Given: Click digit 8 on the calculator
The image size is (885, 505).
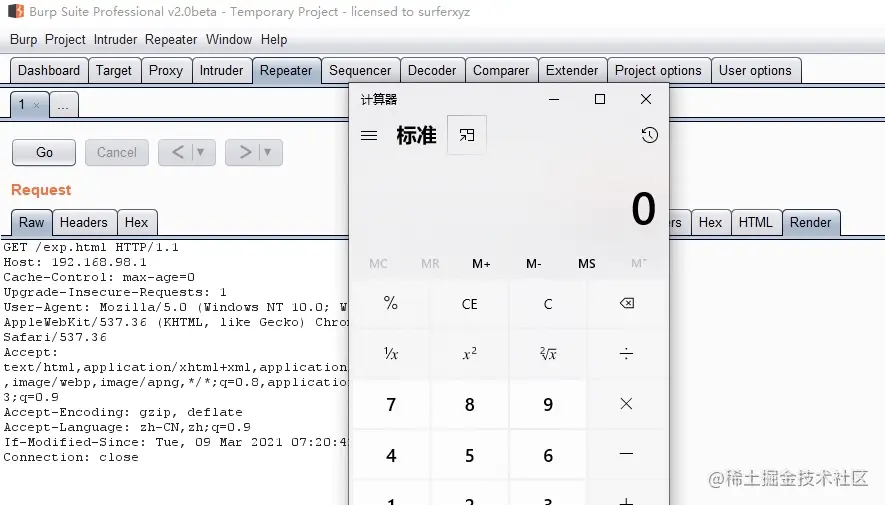Looking at the screenshot, I should pyautogui.click(x=470, y=404).
